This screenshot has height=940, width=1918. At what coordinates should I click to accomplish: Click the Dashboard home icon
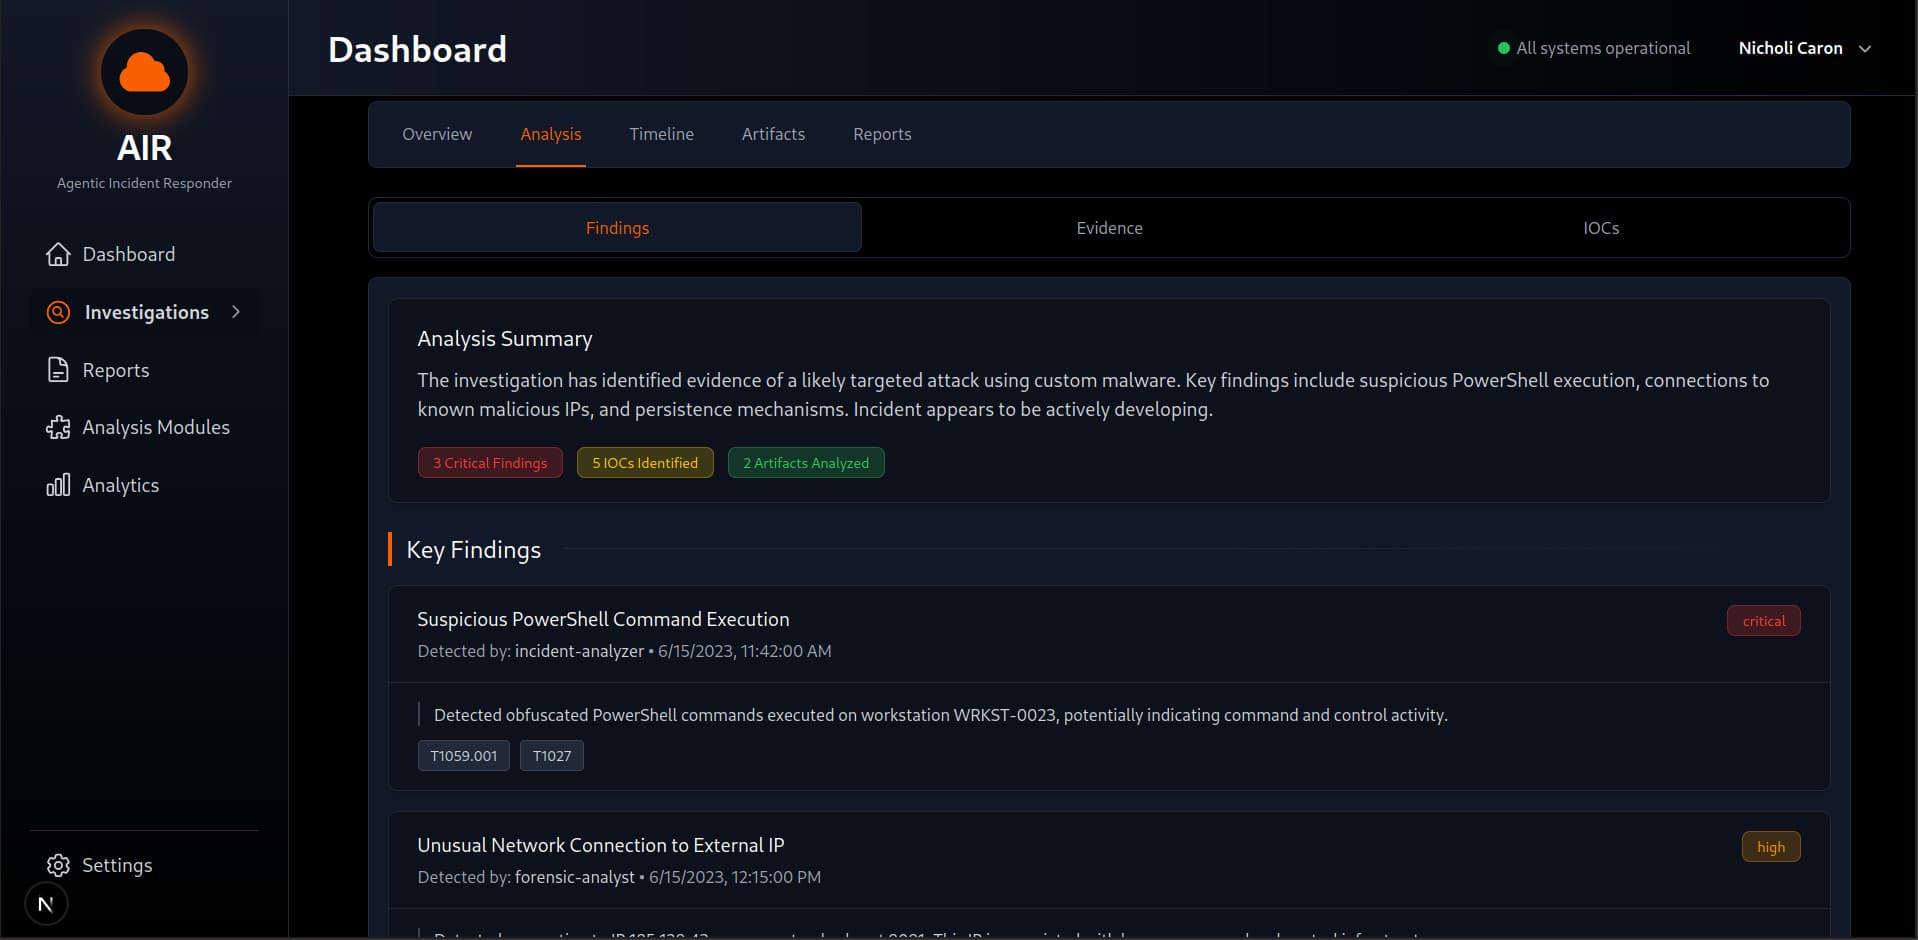58,254
